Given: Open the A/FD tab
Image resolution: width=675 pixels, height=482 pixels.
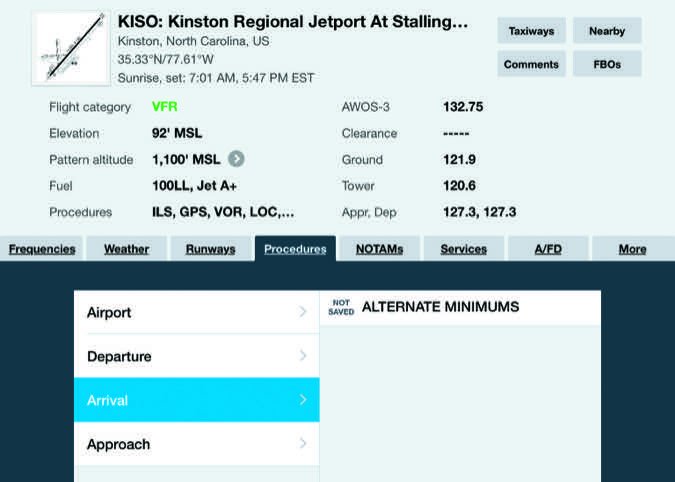Looking at the screenshot, I should 548,249.
